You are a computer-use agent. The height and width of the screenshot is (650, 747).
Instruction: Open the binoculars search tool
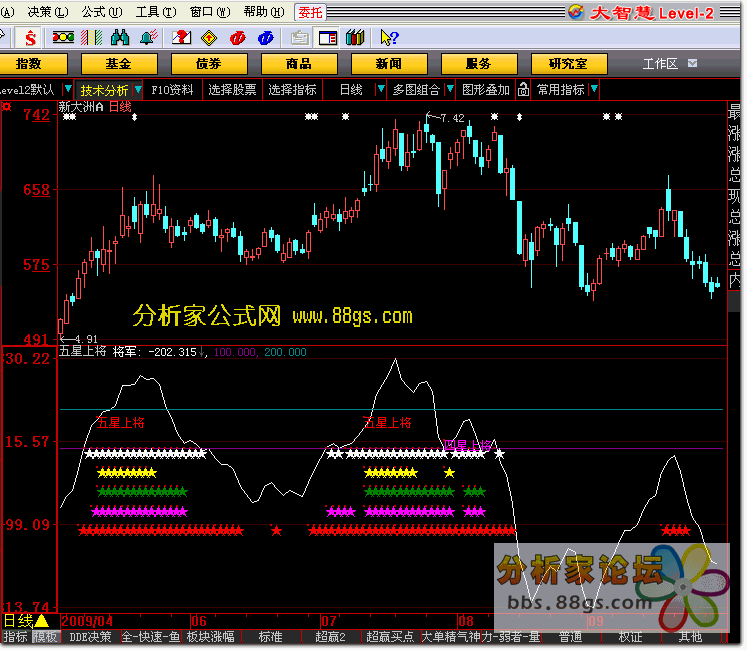point(120,37)
